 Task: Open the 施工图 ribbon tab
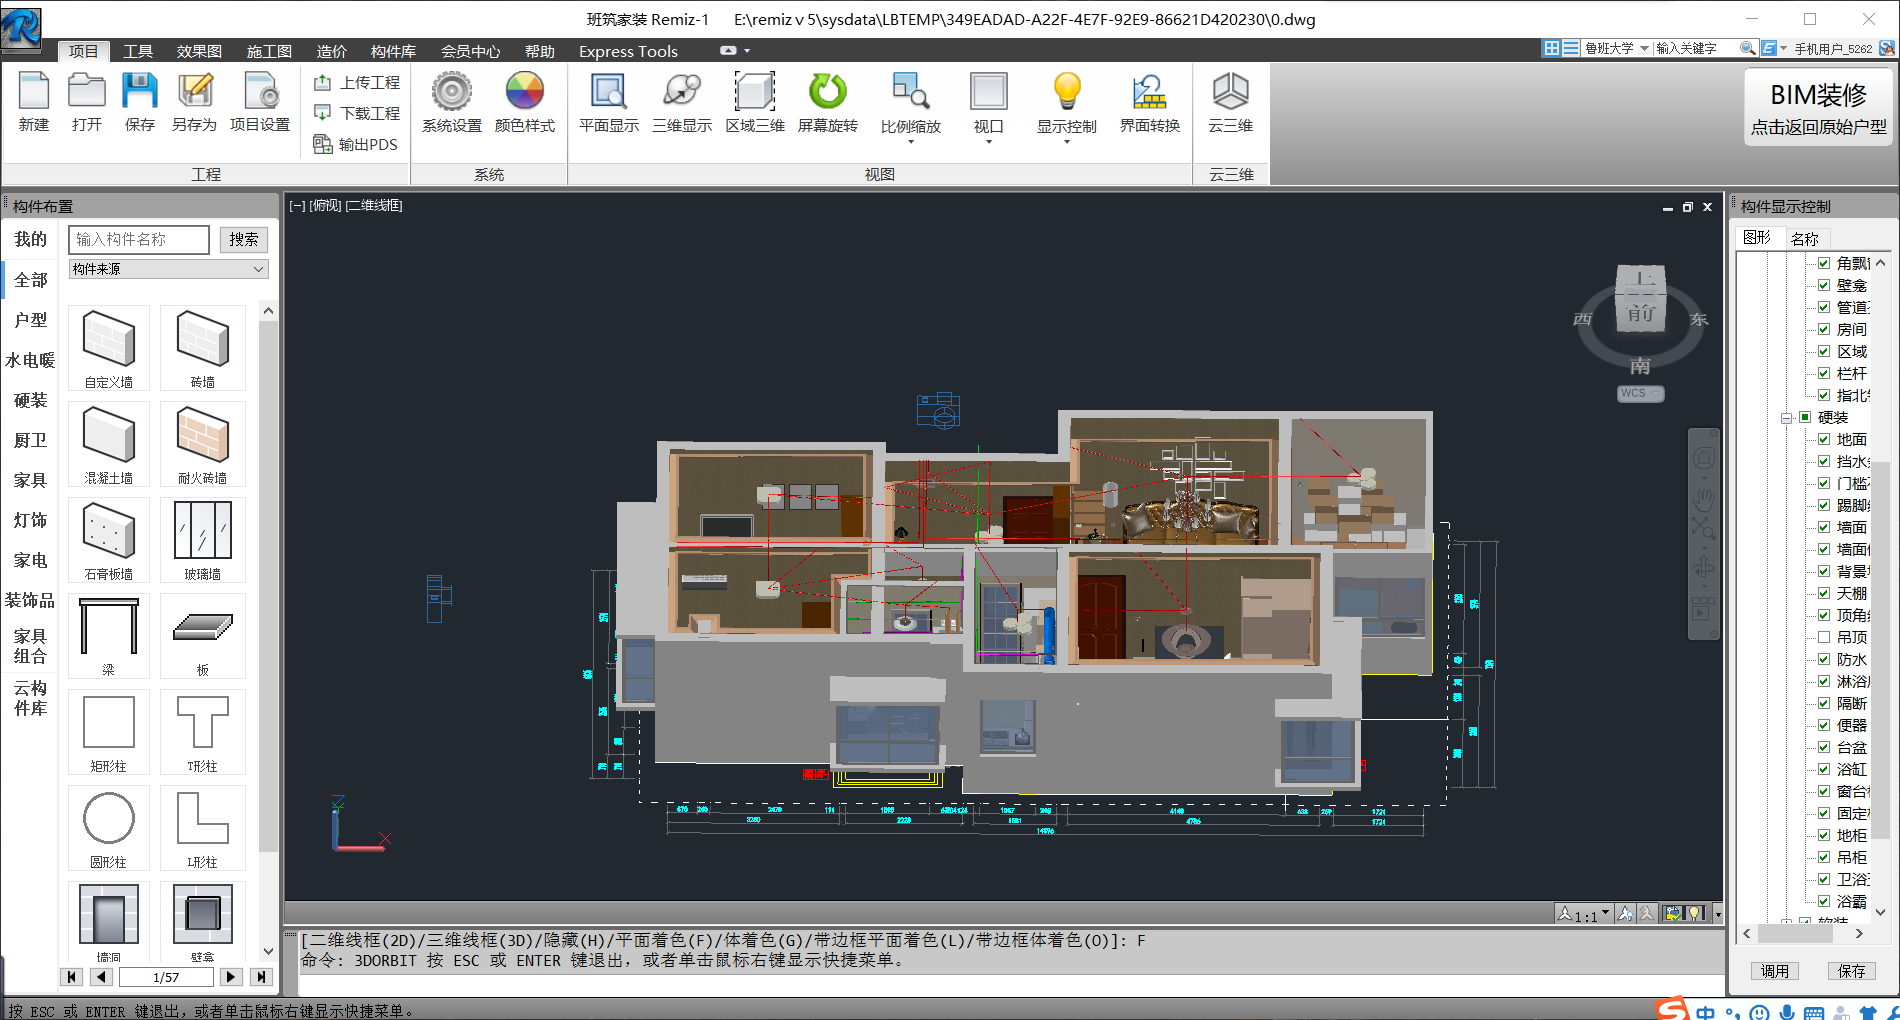(269, 51)
